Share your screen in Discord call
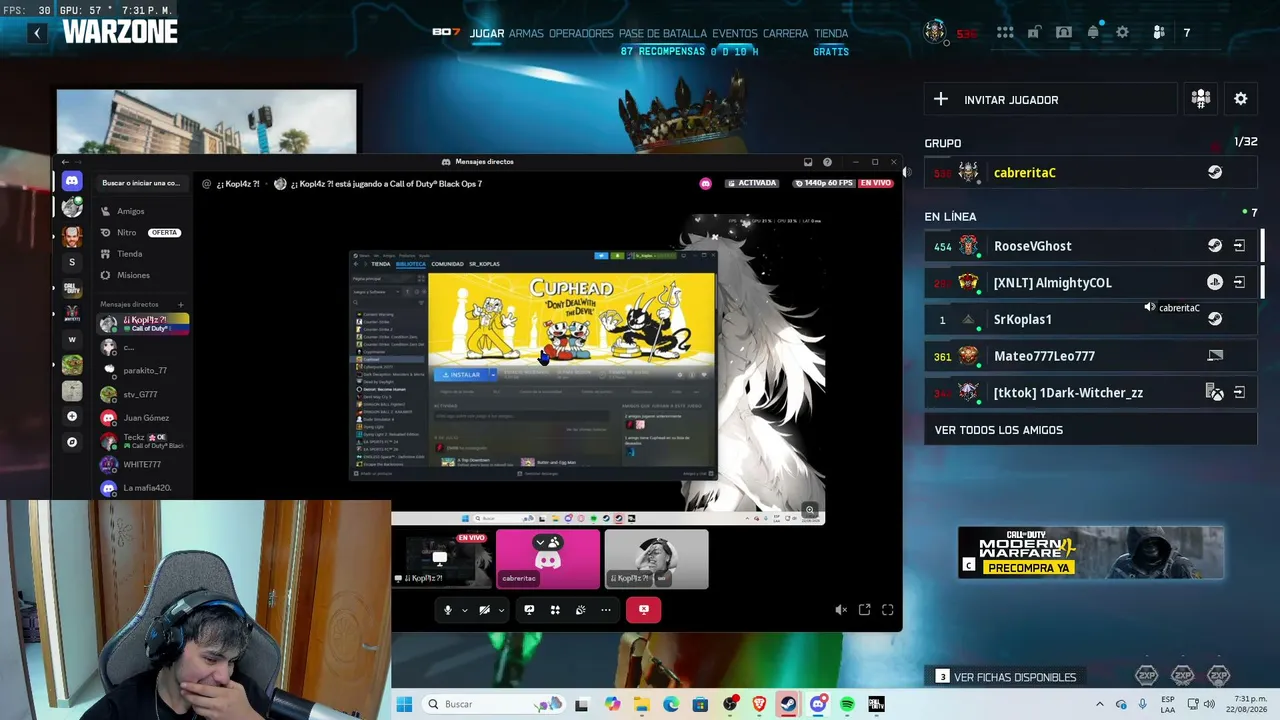The image size is (1280, 720). pos(529,610)
